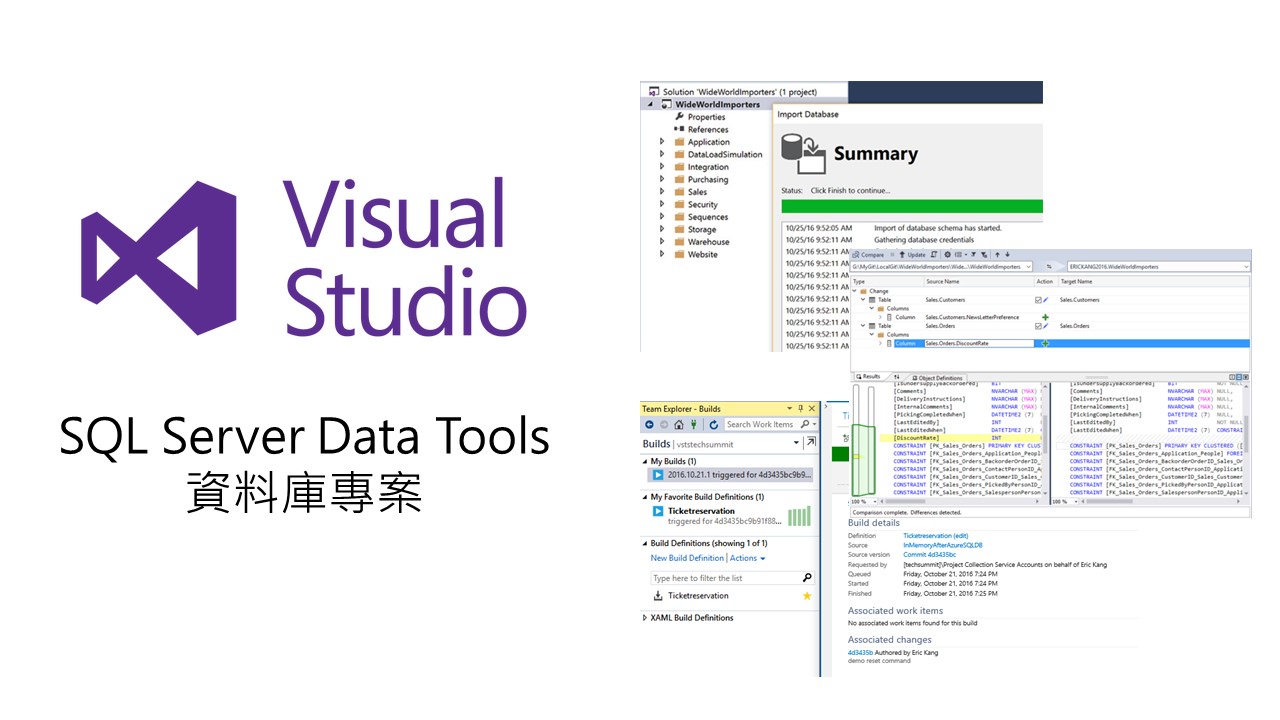Click the Update button in schema compare toolbar
Screen dimensions: 1280x720
pyautogui.click(x=912, y=255)
